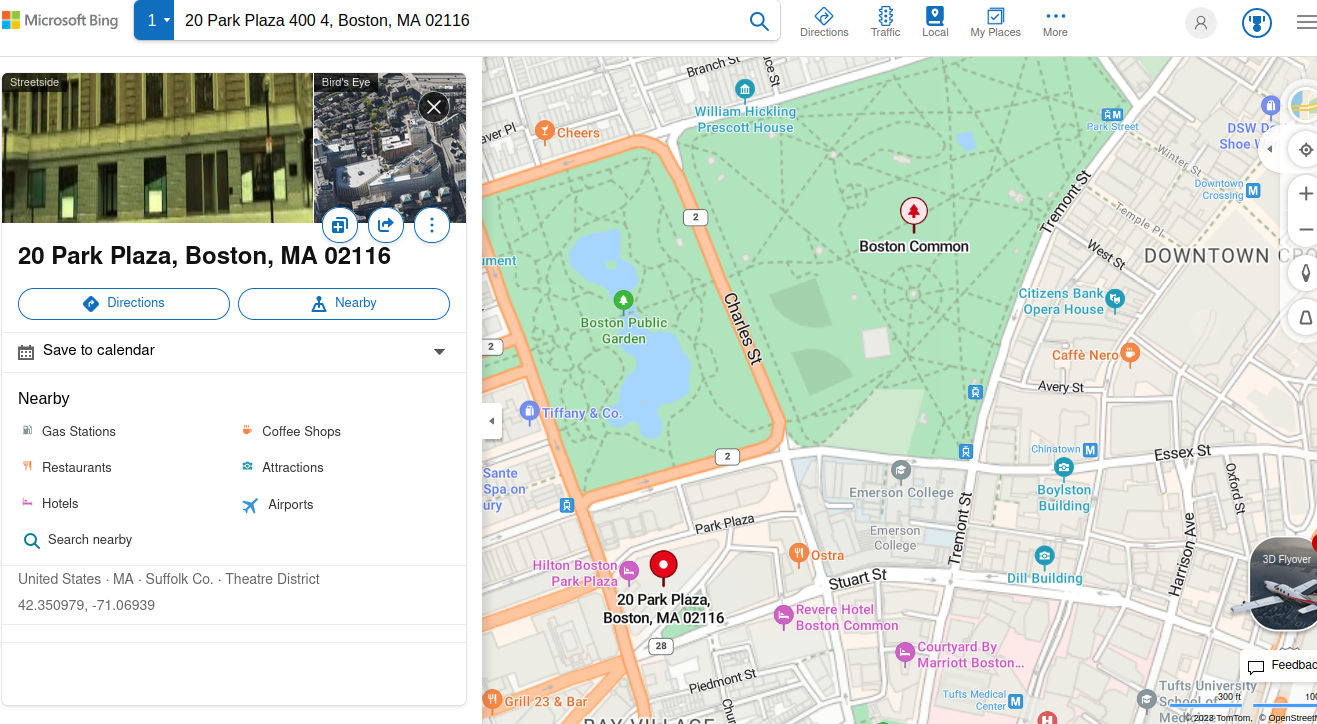
Task: Toggle the Traffic layer
Action: pyautogui.click(x=885, y=22)
